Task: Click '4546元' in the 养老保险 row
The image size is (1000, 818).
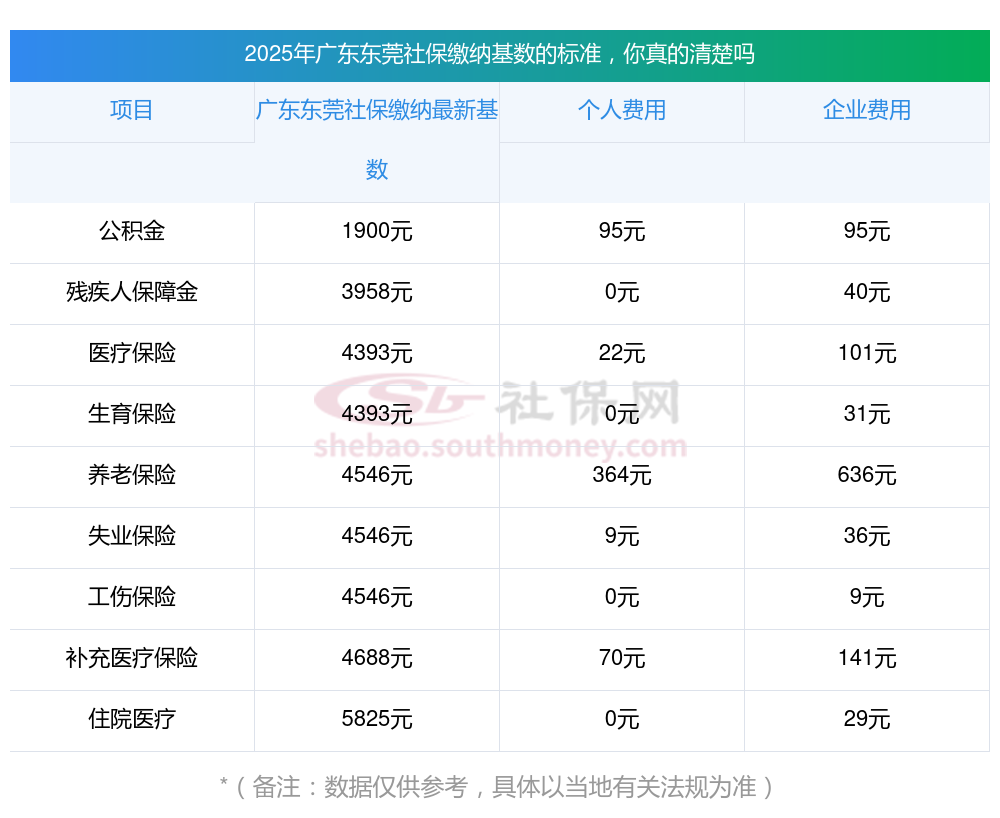Action: coord(377,475)
